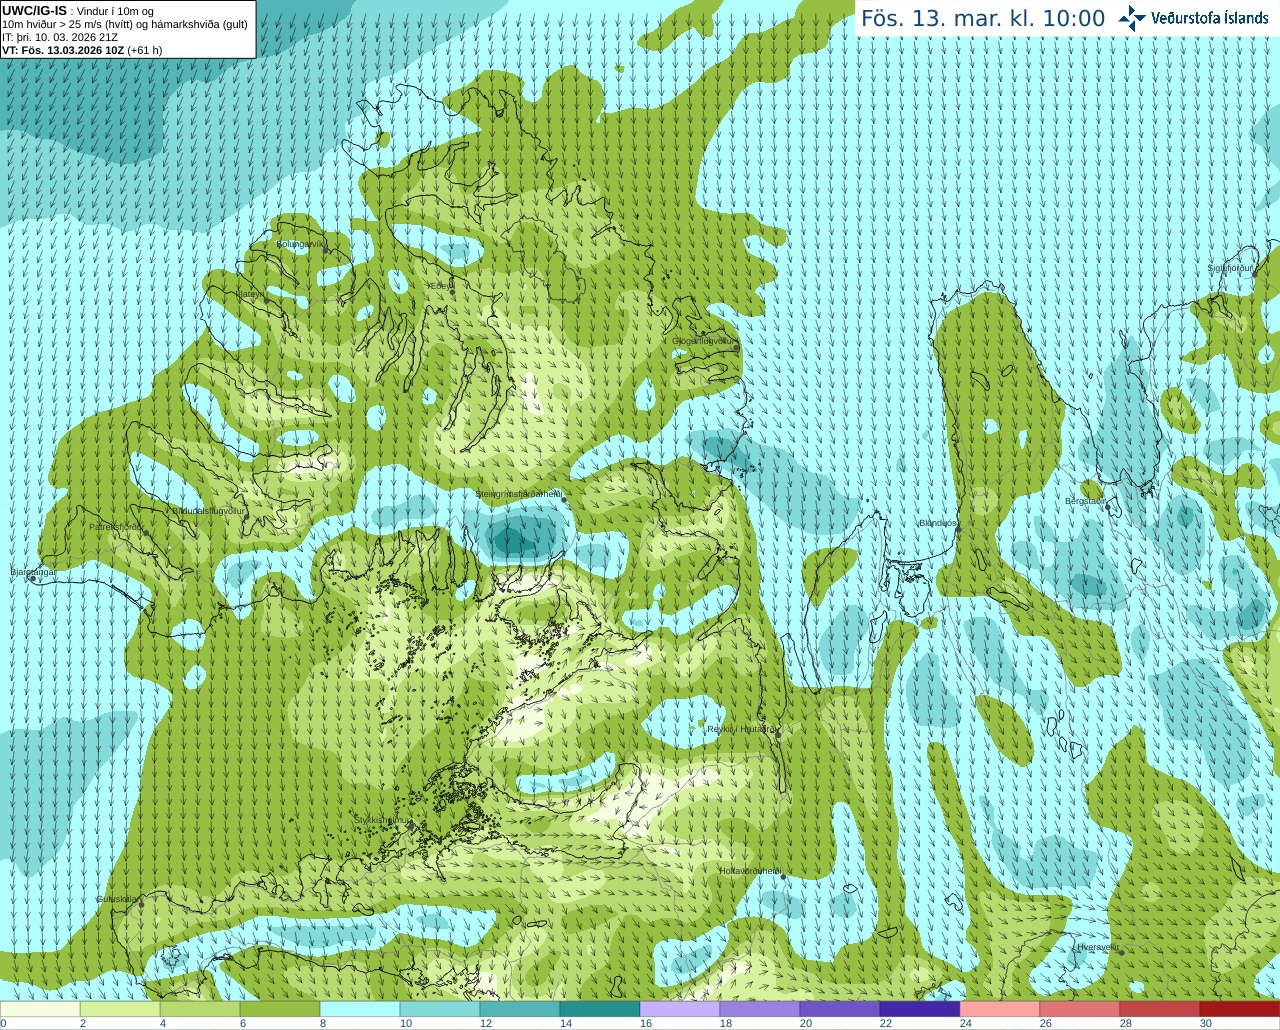This screenshot has height=1030, width=1280.
Task: Select the Steingrímsfjarðarheiði station marker
Action: 563,499
